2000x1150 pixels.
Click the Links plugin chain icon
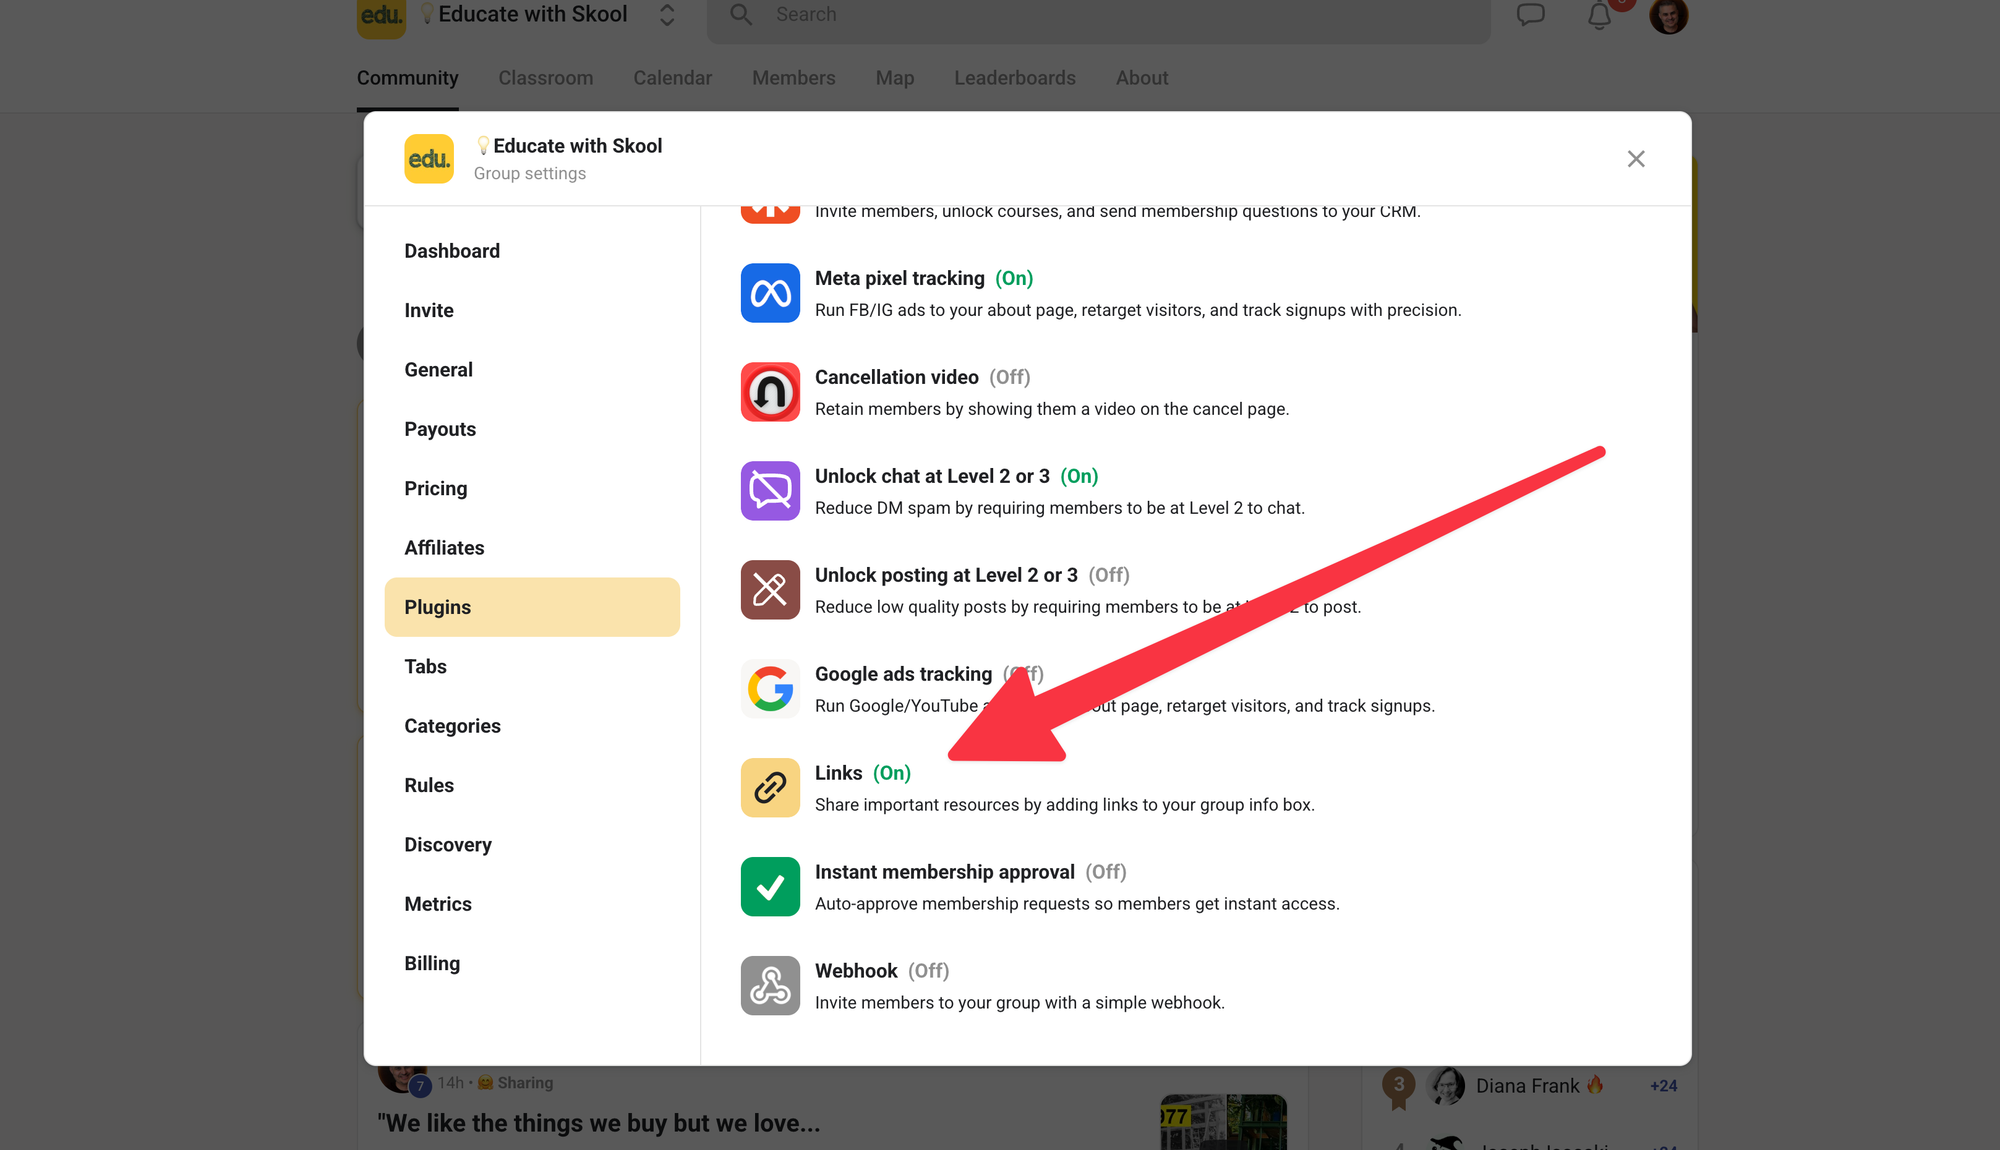click(x=770, y=788)
